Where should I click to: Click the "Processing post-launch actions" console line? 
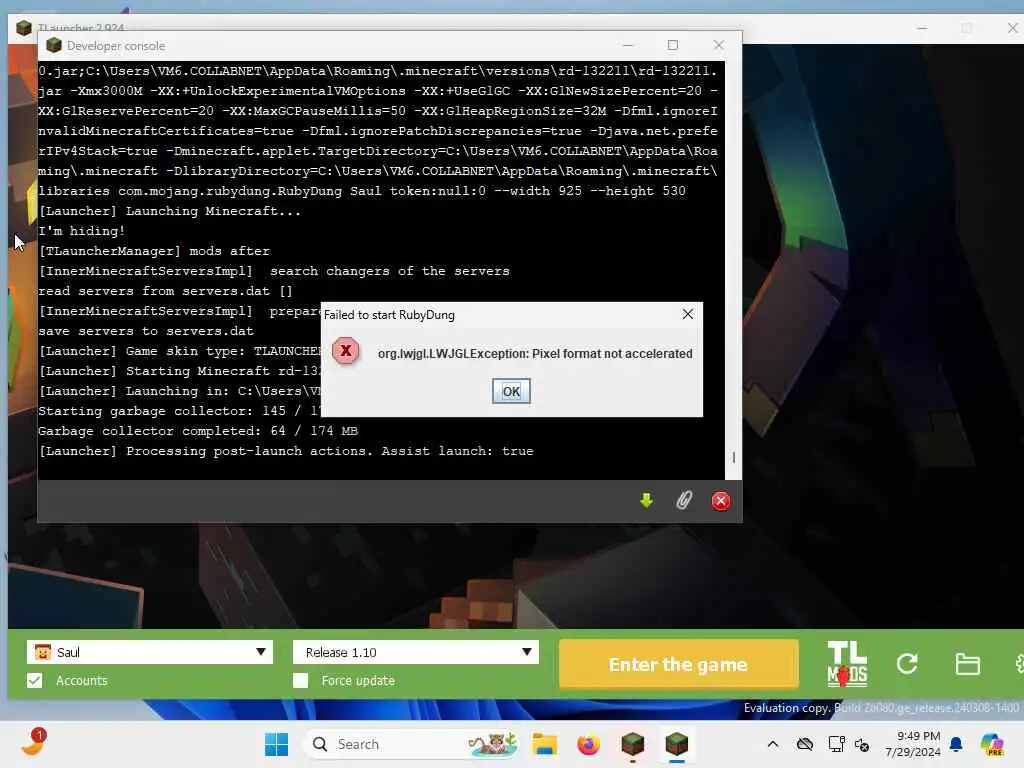(x=285, y=451)
